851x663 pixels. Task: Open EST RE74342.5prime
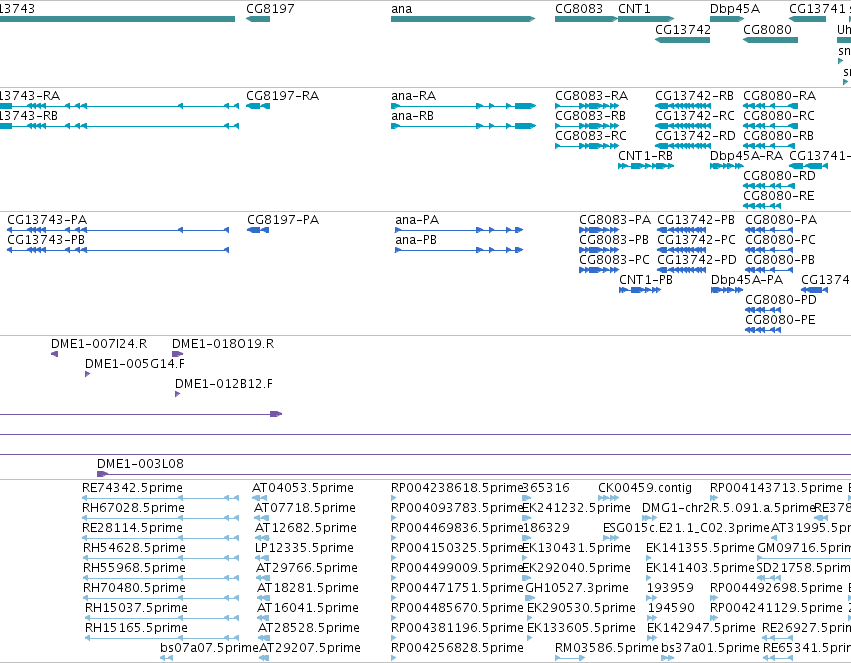pos(160,498)
